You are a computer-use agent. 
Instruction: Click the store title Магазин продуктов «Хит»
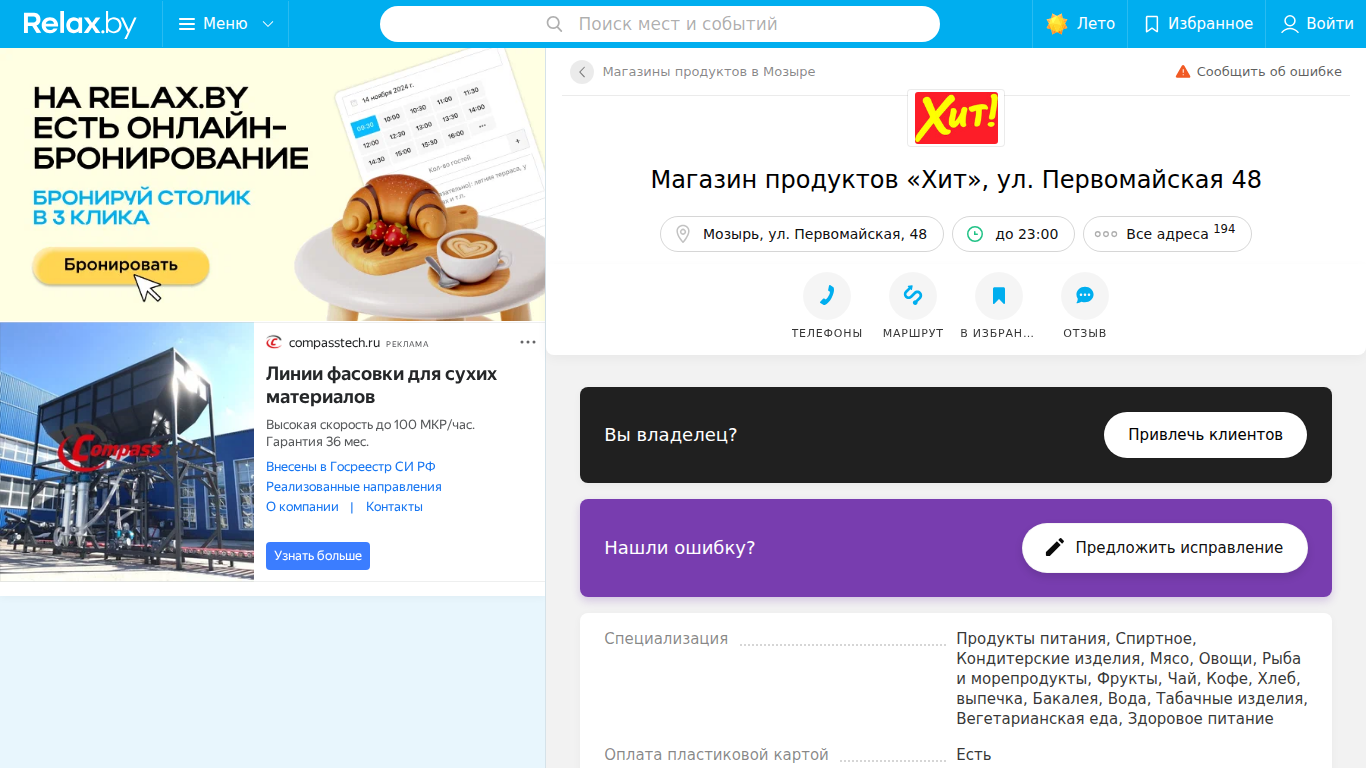click(x=956, y=180)
